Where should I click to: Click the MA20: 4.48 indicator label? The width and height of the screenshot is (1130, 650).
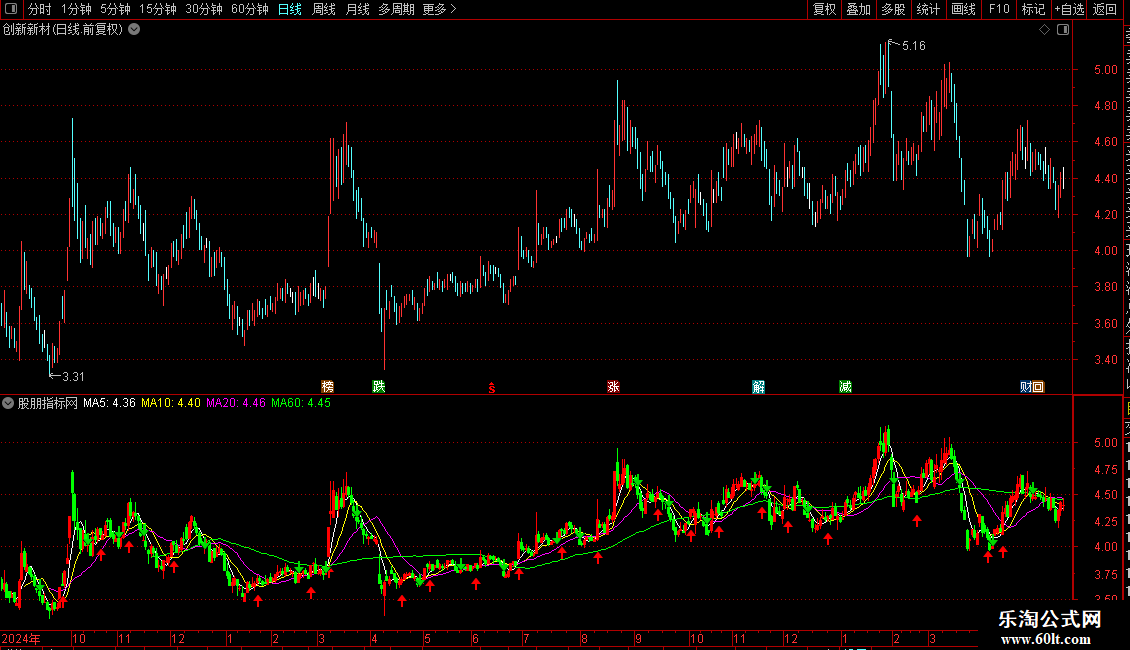236,404
